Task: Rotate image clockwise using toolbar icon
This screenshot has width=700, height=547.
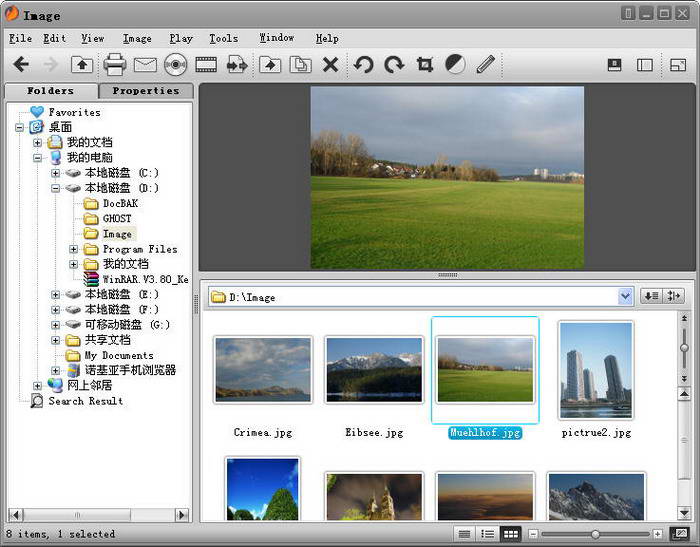Action: click(394, 65)
